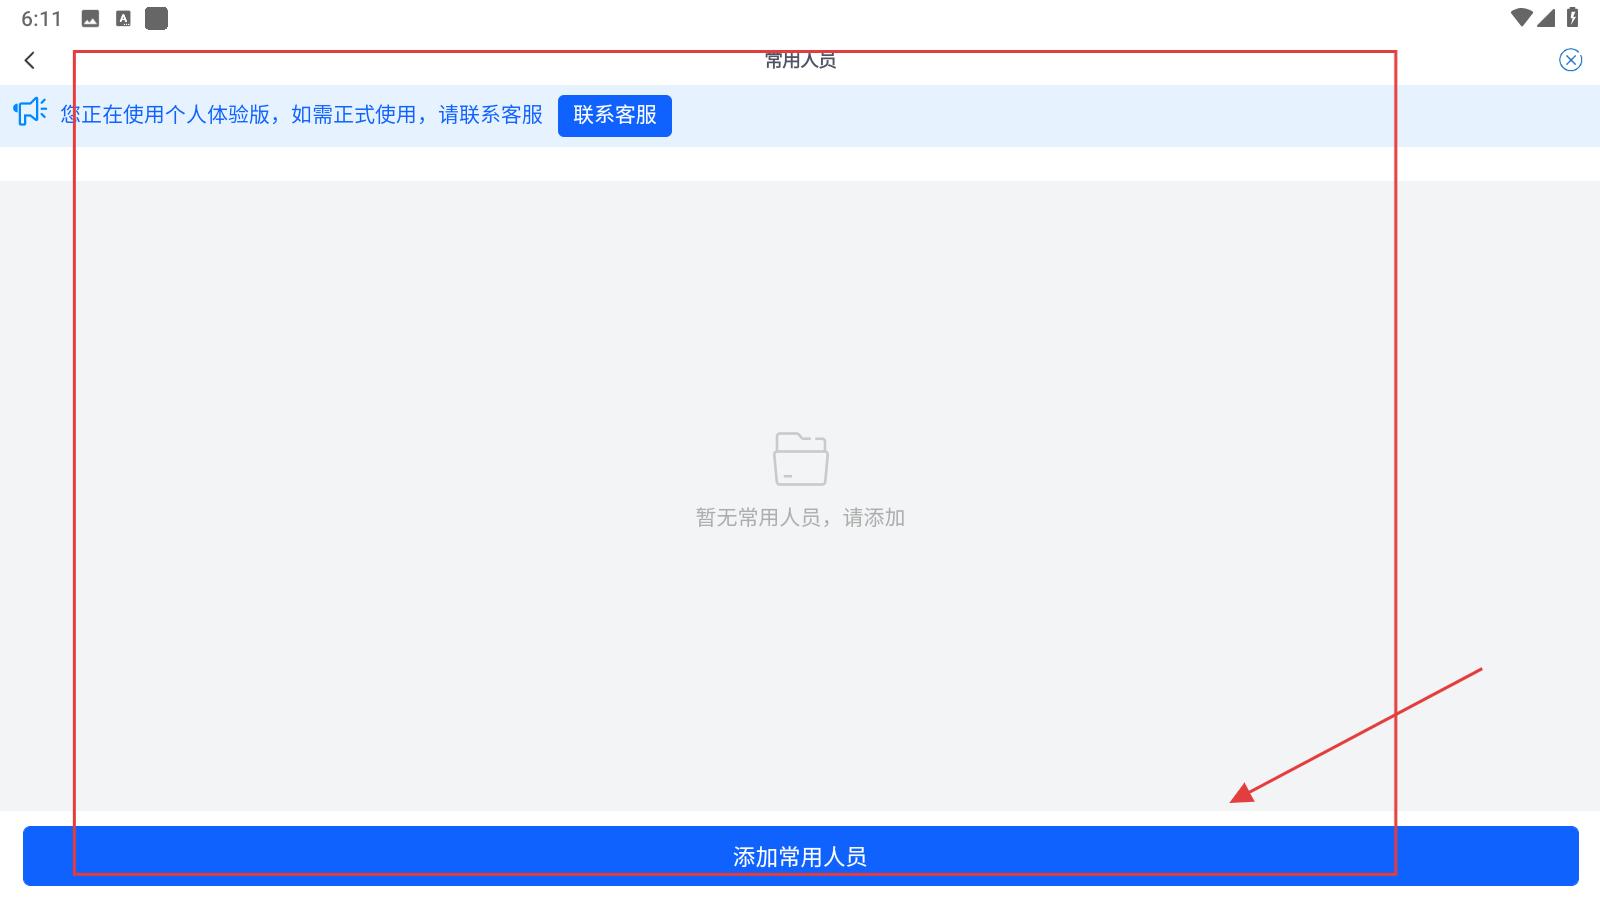Tap the back arrow in header

coord(30,61)
